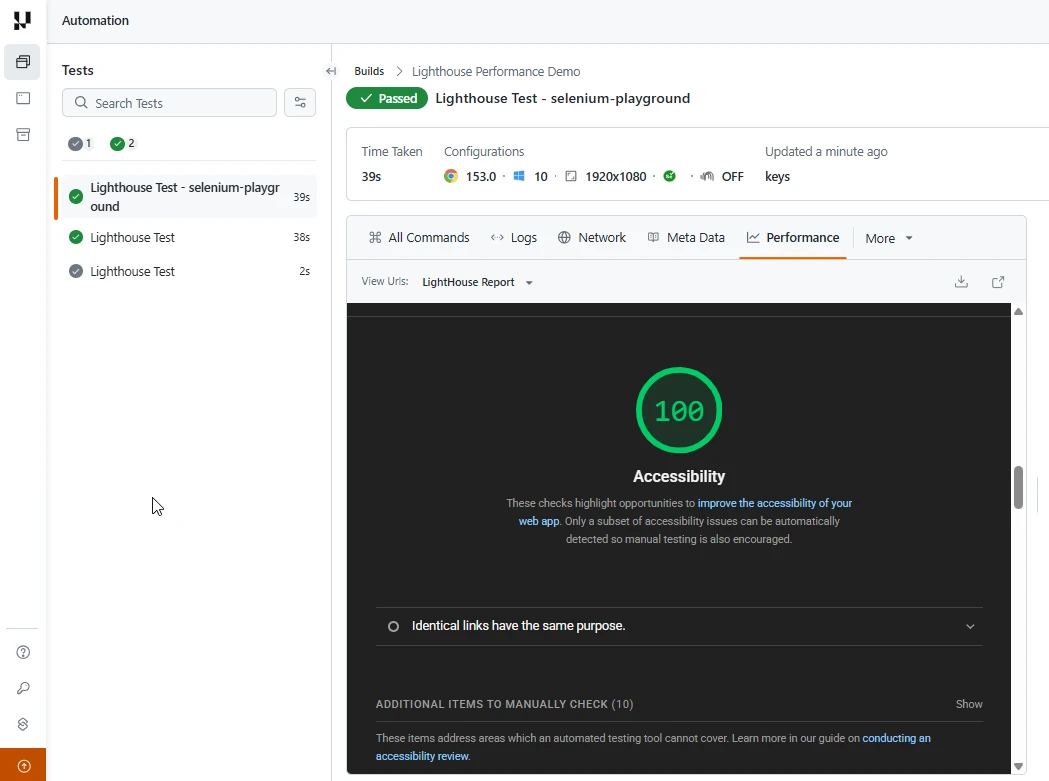Click the keys tag value
The image size is (1049, 781).
point(777,177)
